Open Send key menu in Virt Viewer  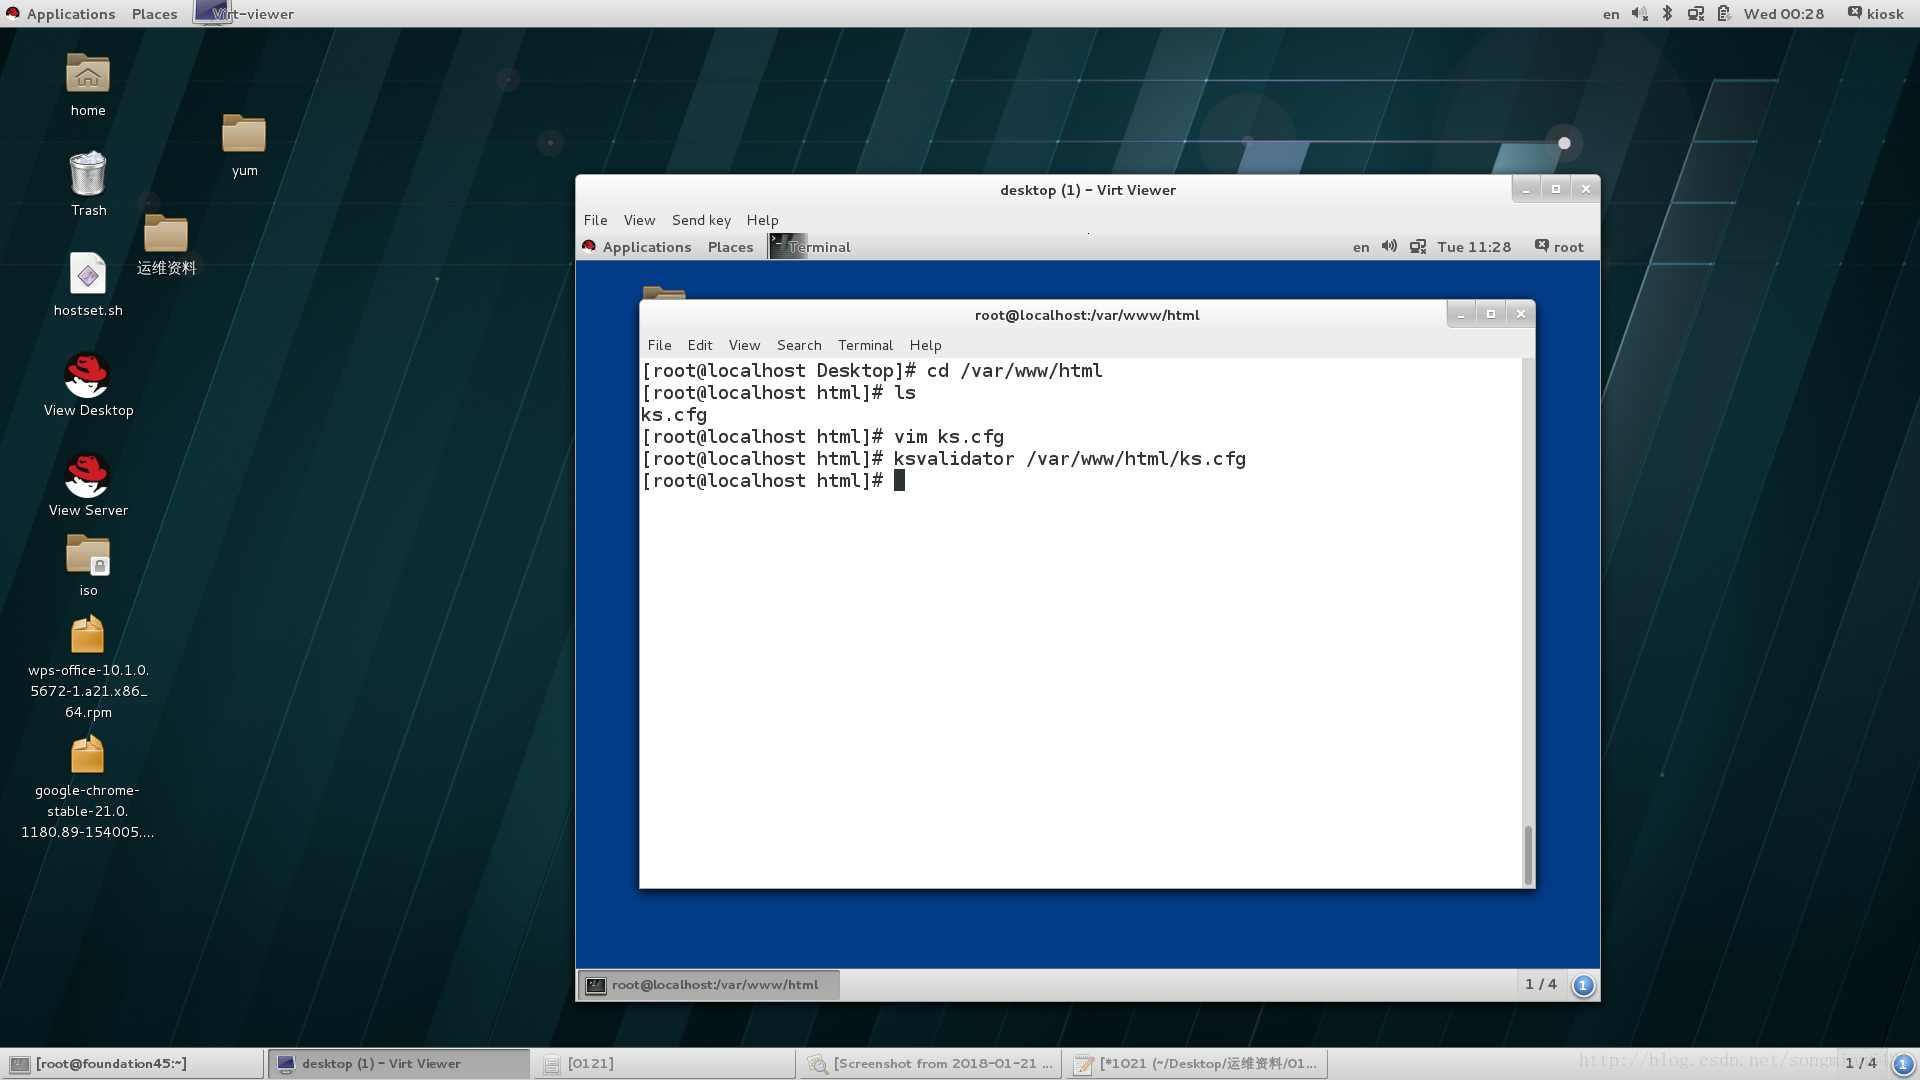point(701,220)
